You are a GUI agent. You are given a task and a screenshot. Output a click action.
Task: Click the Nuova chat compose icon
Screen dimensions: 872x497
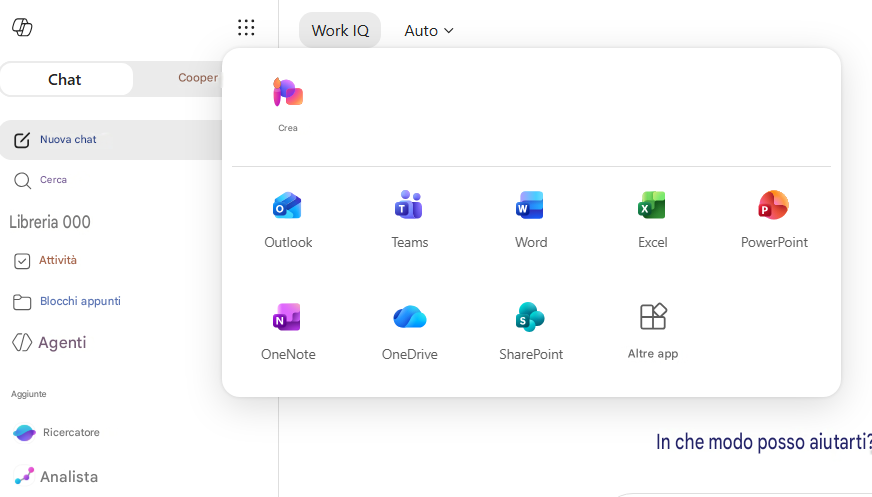coord(22,140)
